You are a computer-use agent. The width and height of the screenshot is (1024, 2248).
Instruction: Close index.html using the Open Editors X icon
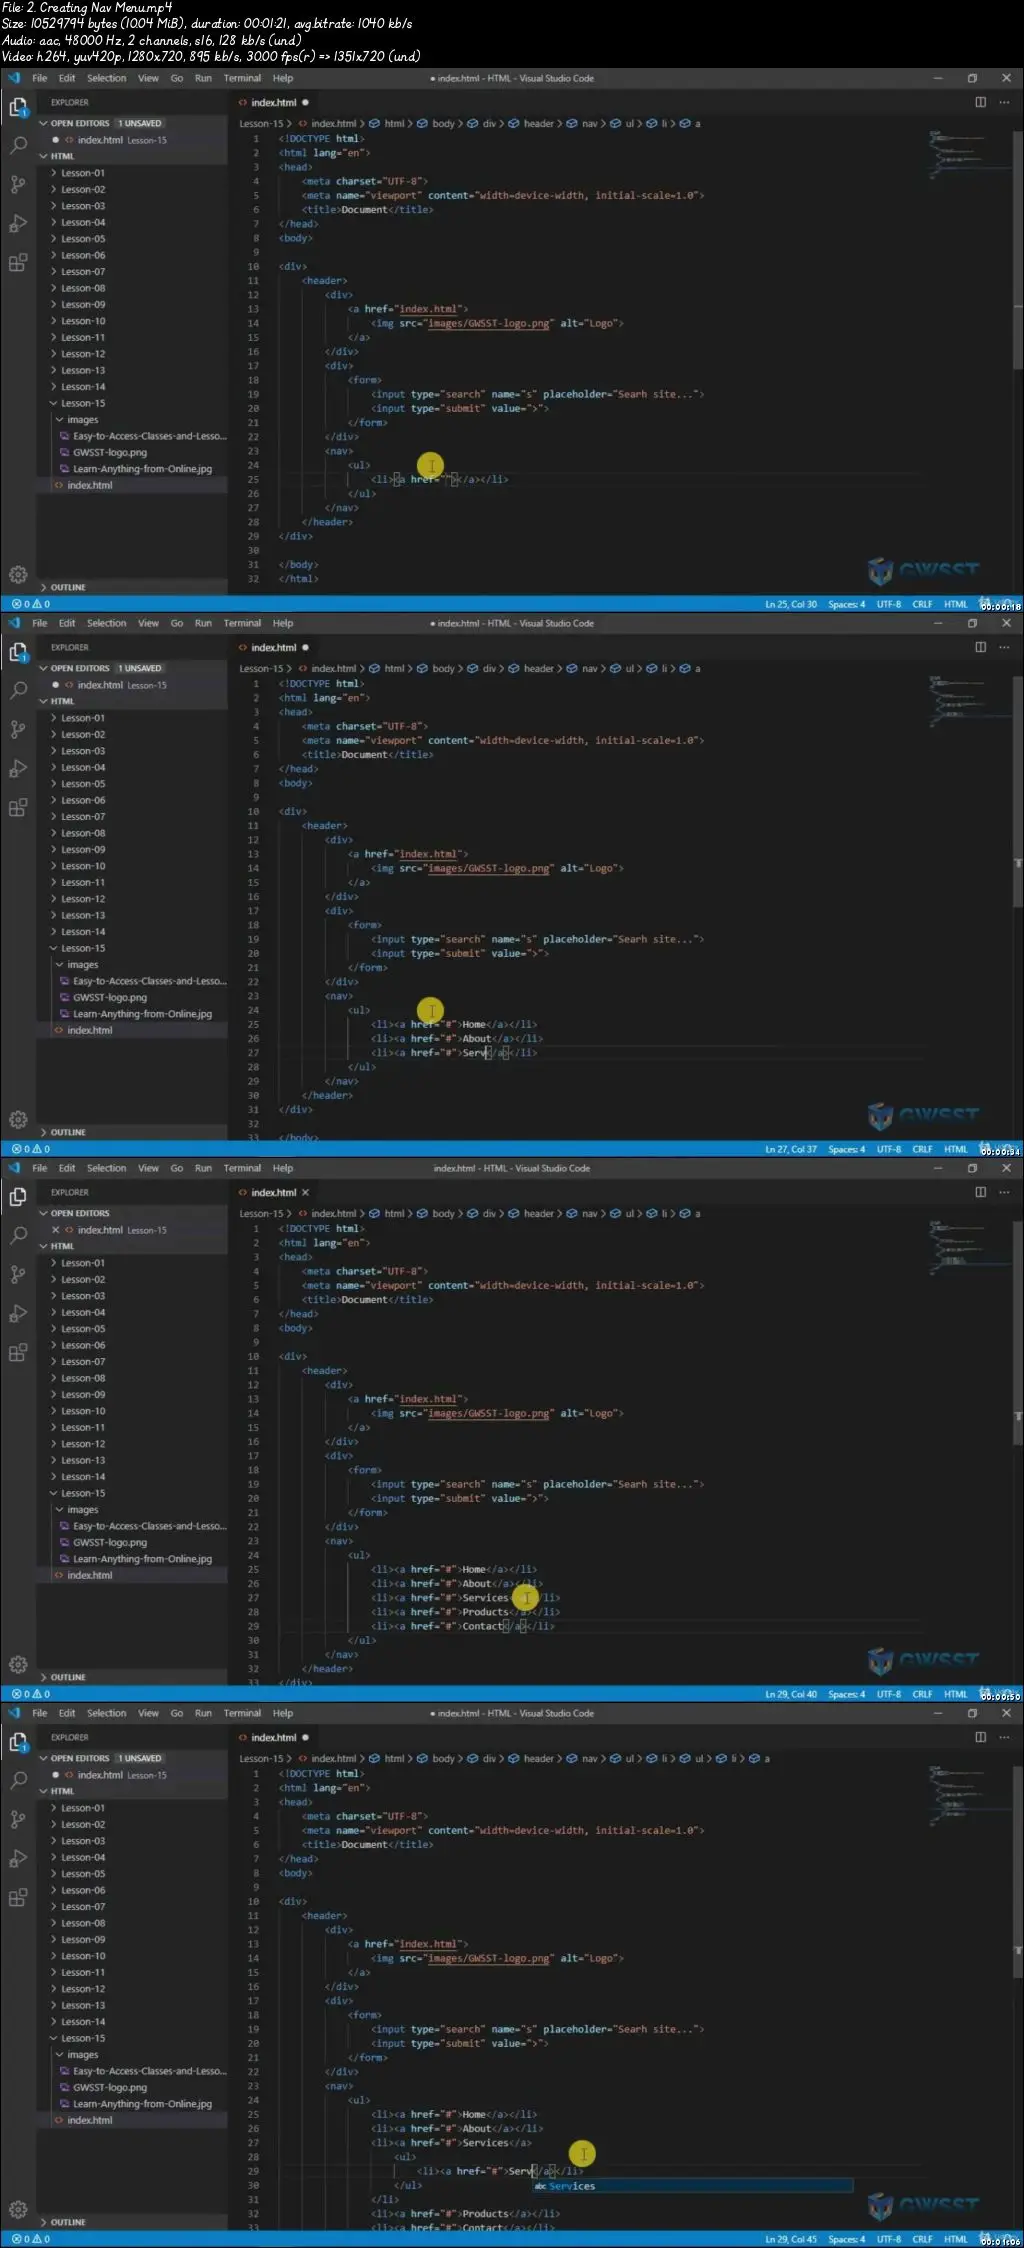pos(56,1230)
